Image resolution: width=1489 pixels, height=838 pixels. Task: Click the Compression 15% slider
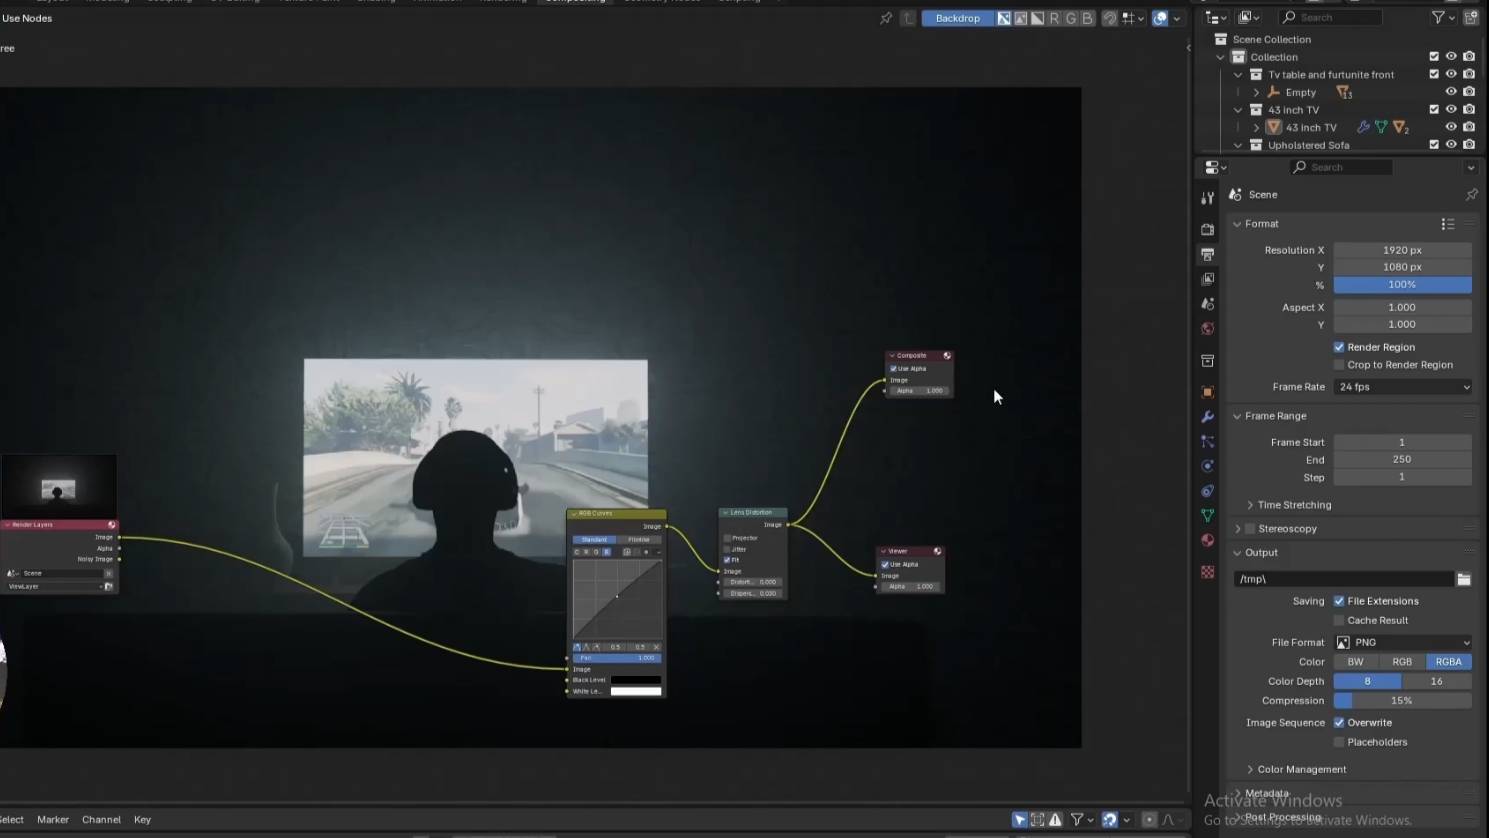1402,701
